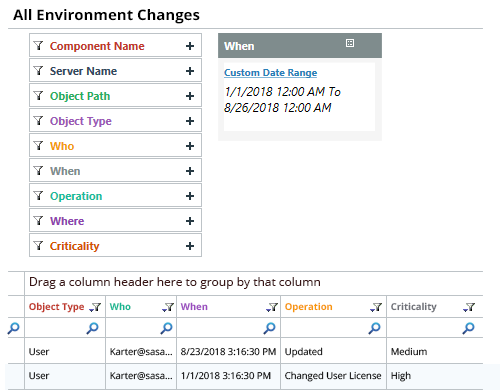
Task: Expand the Operation filter plus sign
Action: pyautogui.click(x=190, y=196)
